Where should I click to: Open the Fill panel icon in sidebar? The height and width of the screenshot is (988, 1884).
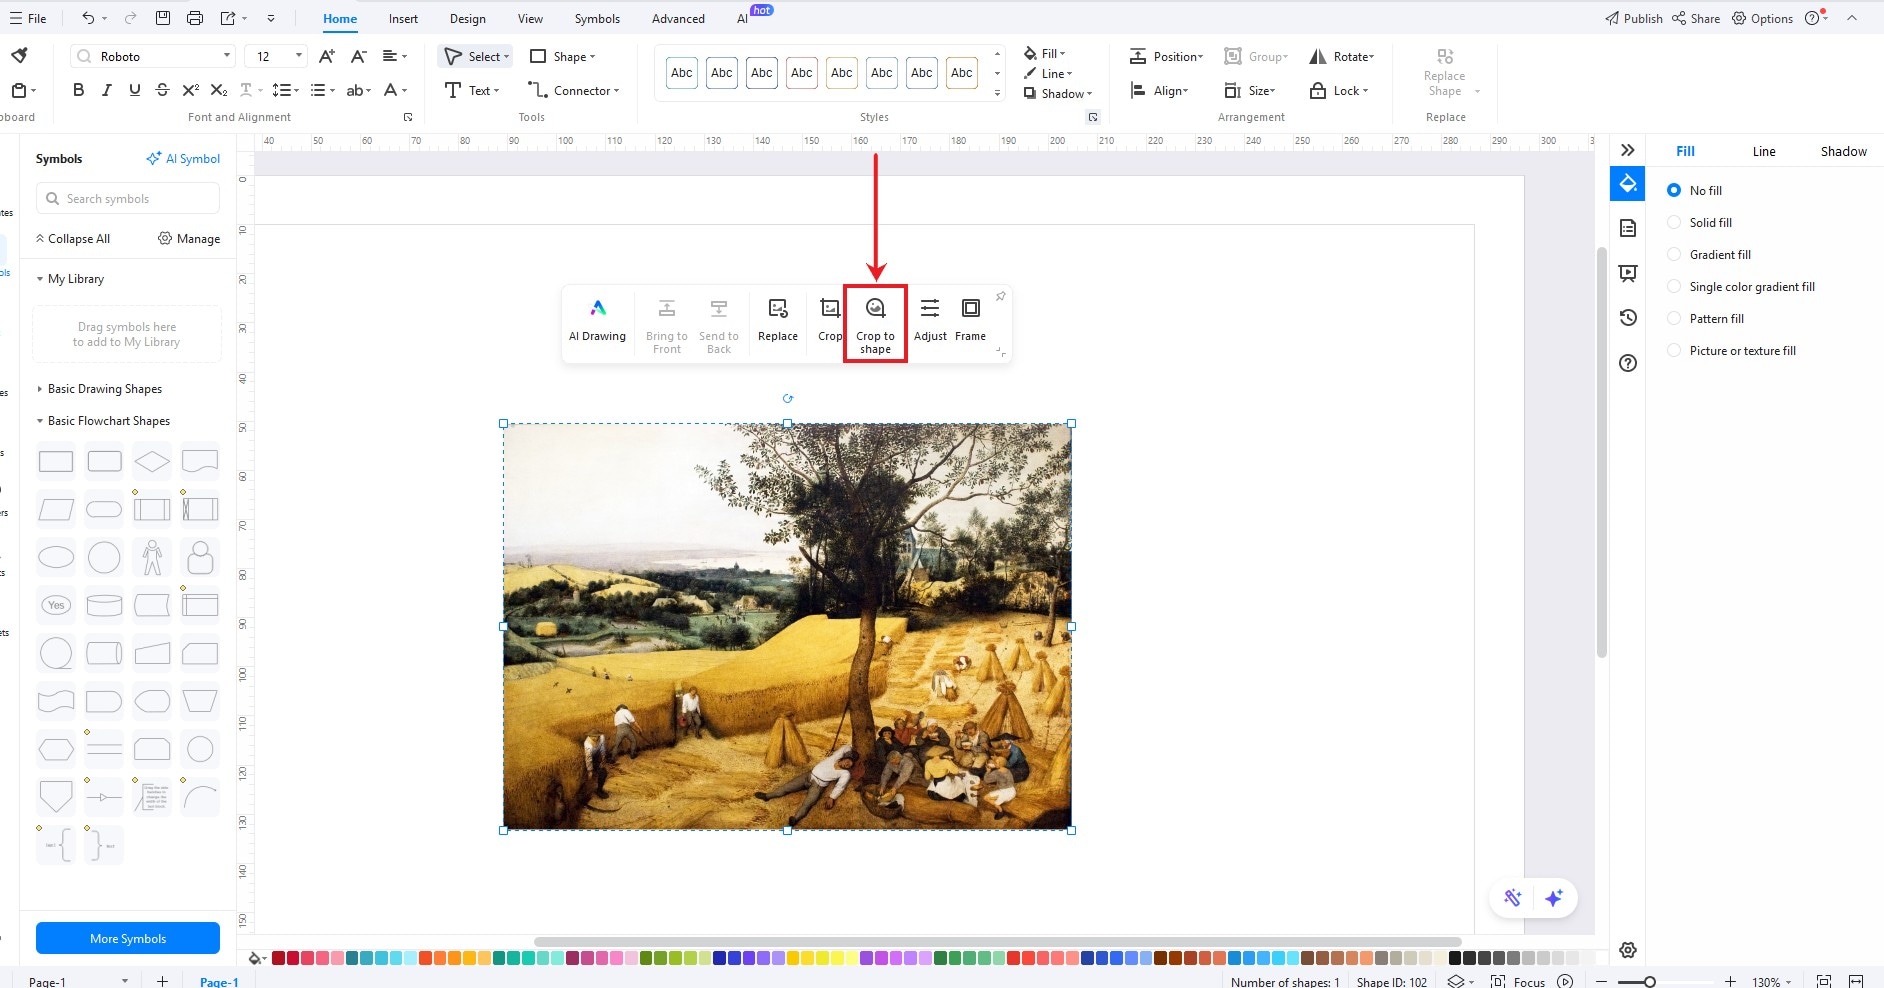pos(1627,183)
